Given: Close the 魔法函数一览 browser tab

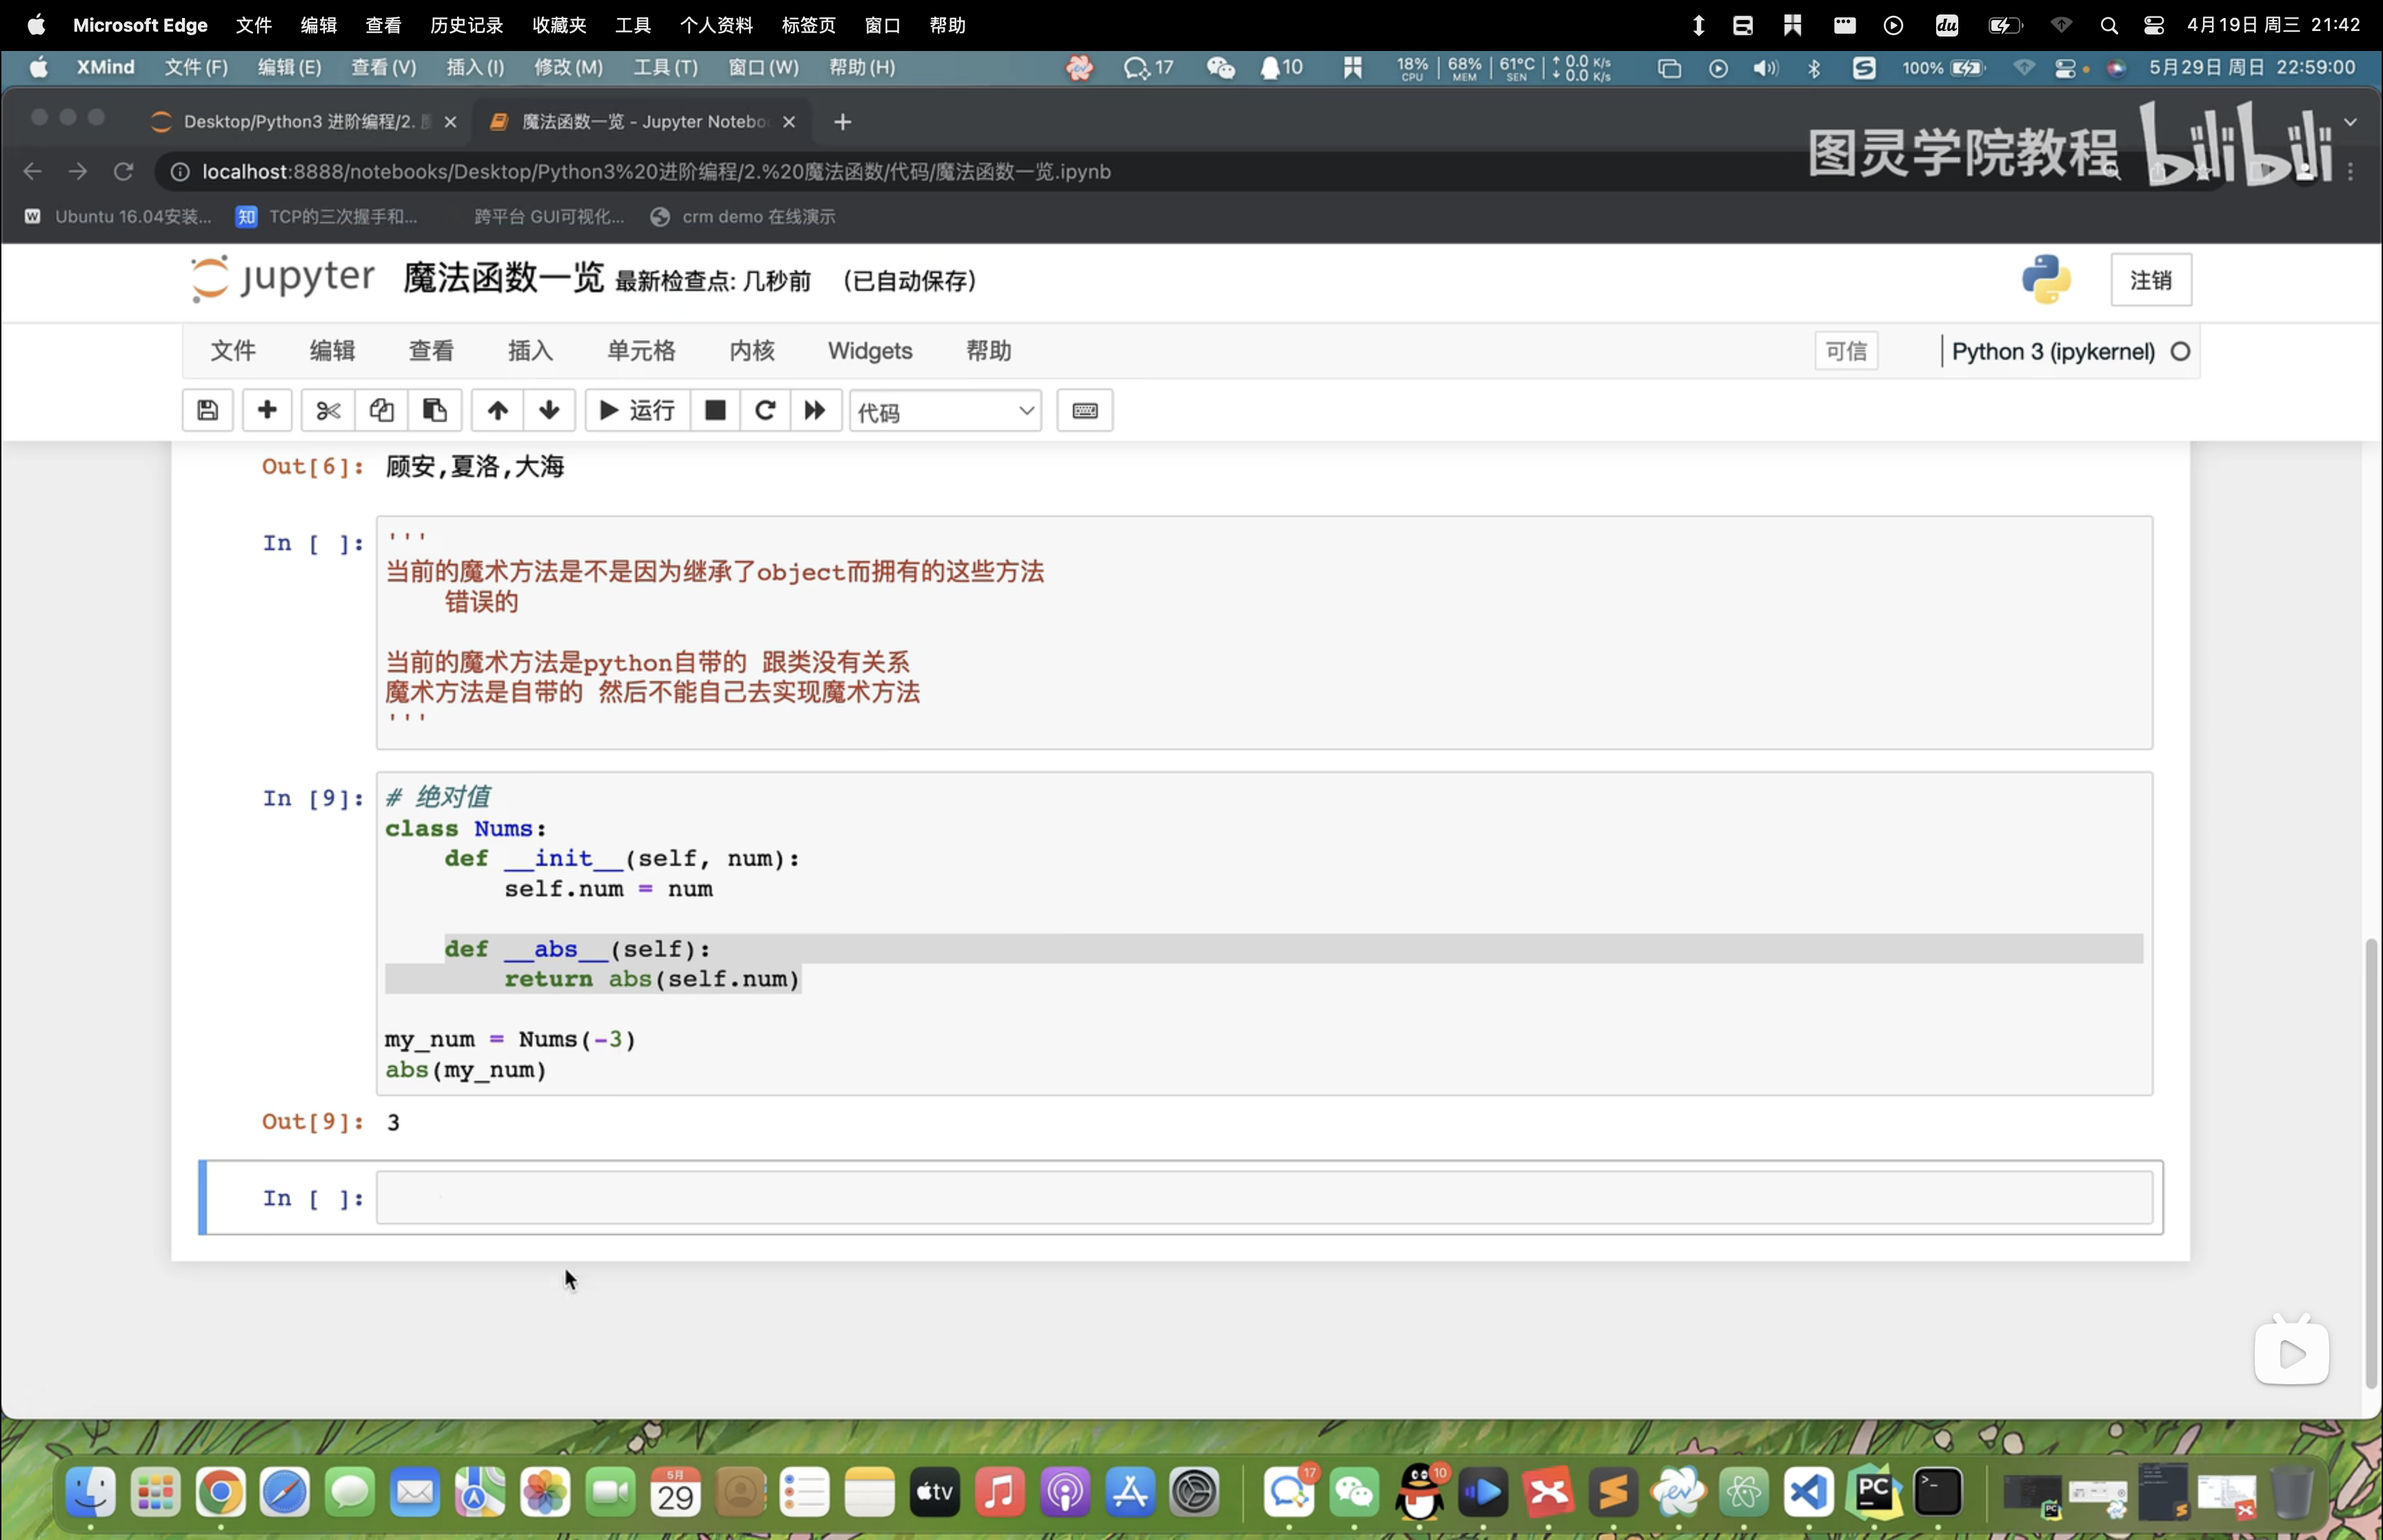Looking at the screenshot, I should pos(789,121).
